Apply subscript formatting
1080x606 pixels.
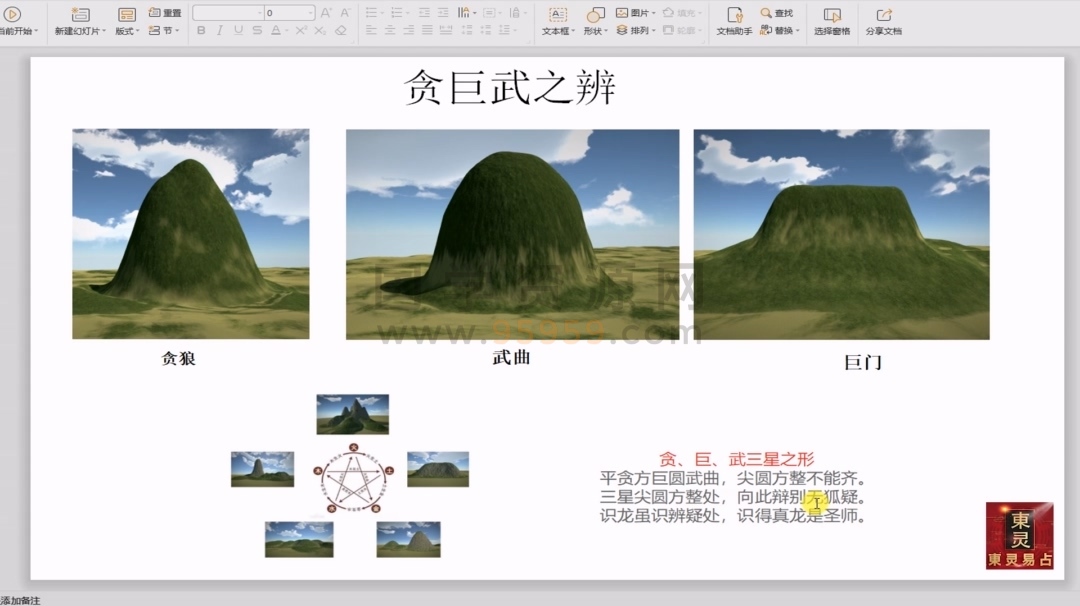tap(320, 30)
